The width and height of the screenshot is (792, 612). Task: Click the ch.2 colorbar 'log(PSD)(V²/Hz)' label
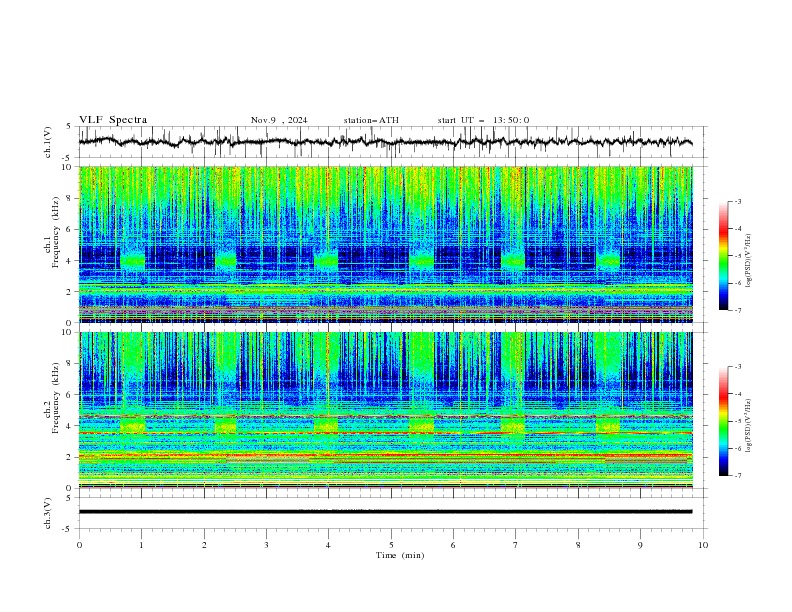click(749, 426)
